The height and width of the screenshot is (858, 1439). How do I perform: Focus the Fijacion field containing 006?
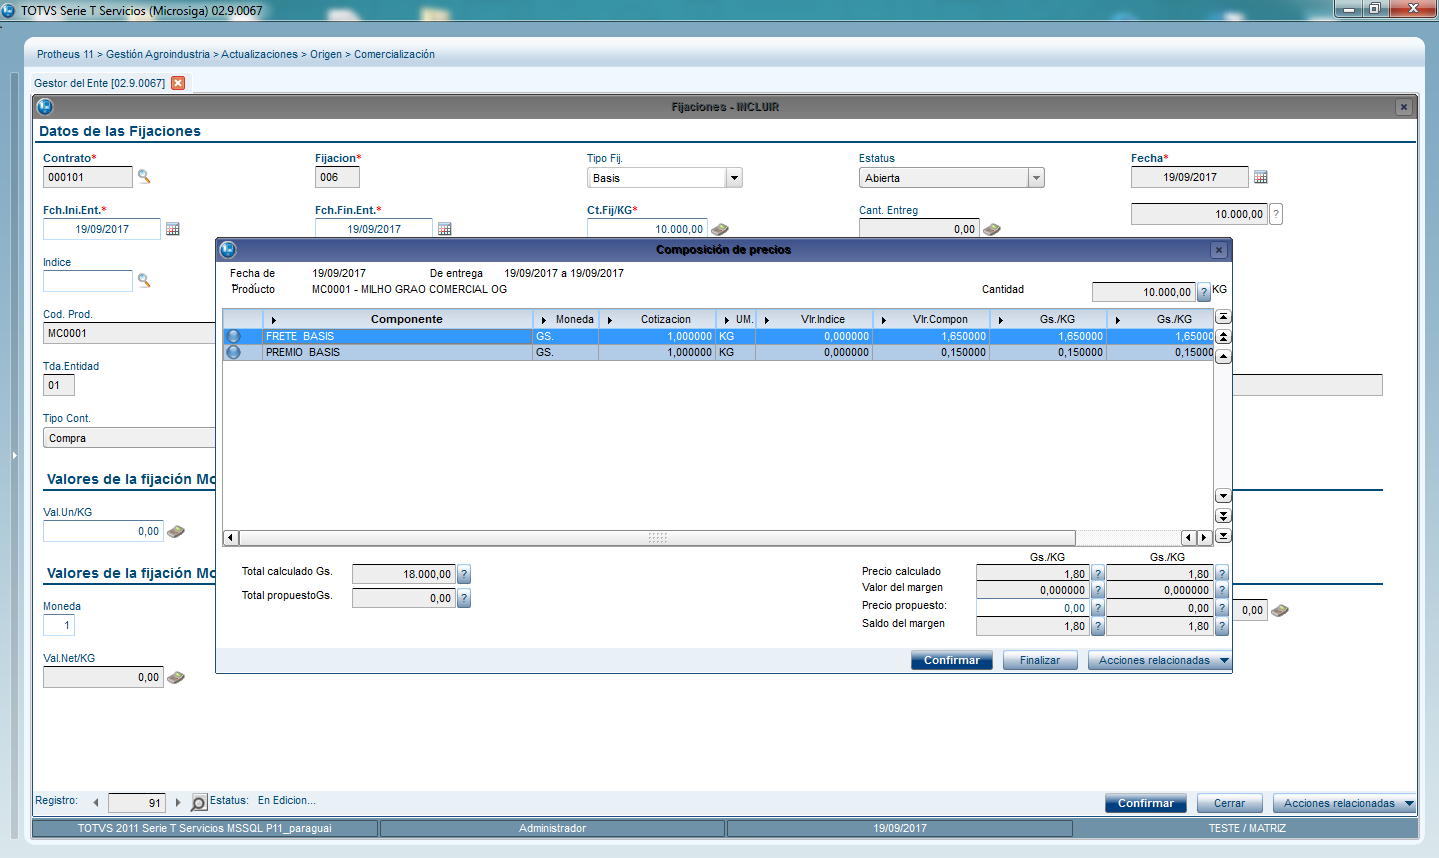337,177
